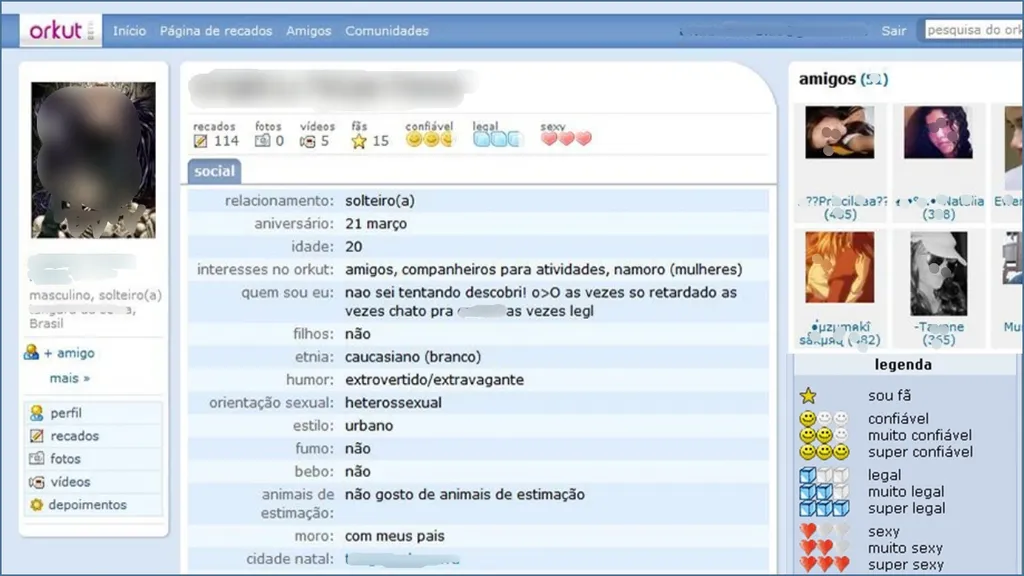Click the depoimentos badge icon in the sidebar

pos(37,505)
